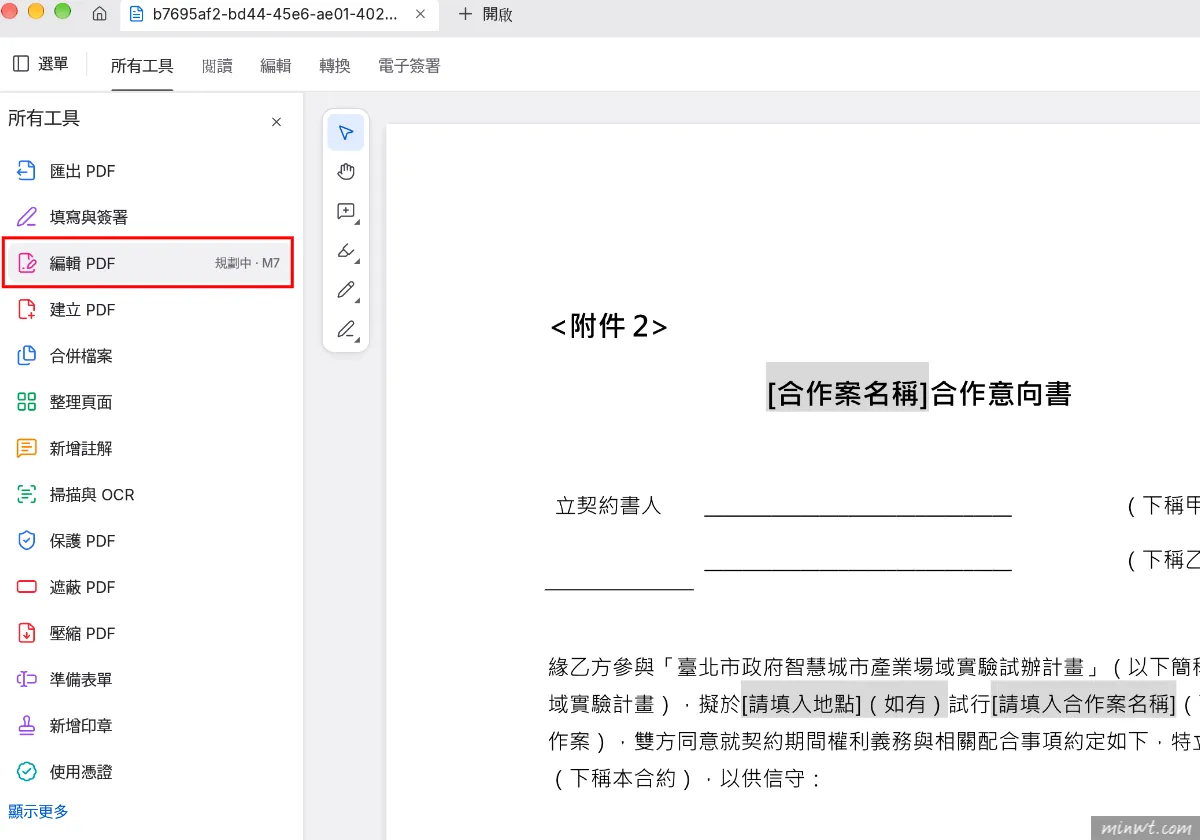The height and width of the screenshot is (840, 1200).
Task: Click the [請填入地點] placeholder field
Action: [801, 704]
